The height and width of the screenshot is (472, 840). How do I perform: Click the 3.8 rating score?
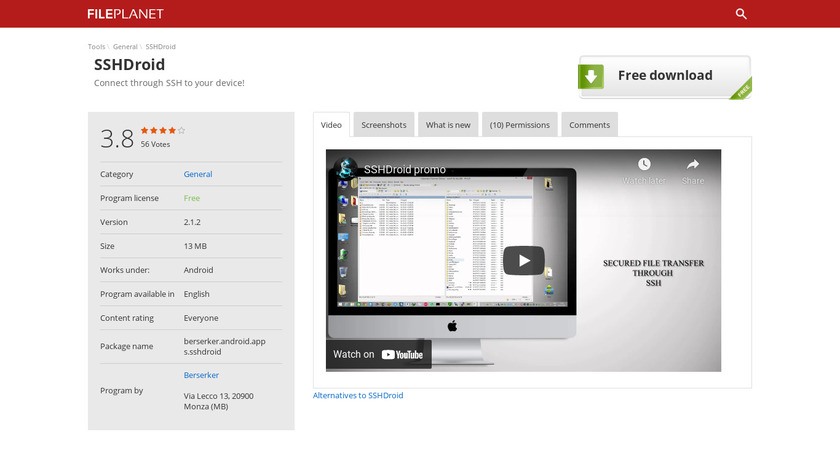click(117, 139)
